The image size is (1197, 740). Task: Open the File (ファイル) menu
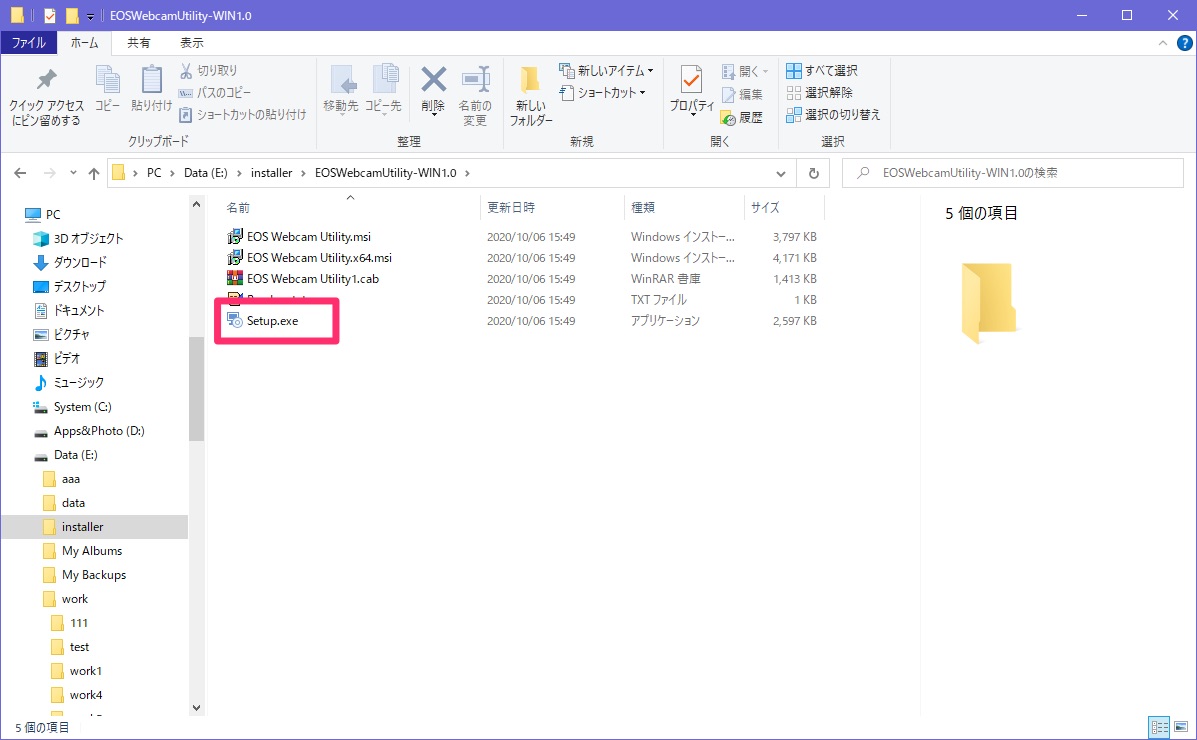(28, 43)
